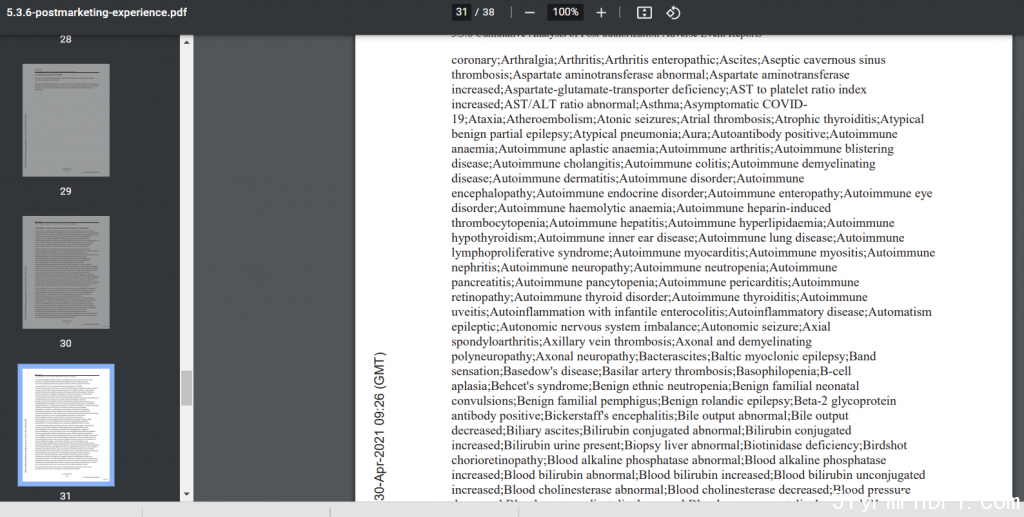Click the text 'Axillary vein thrombosis'

607,342
